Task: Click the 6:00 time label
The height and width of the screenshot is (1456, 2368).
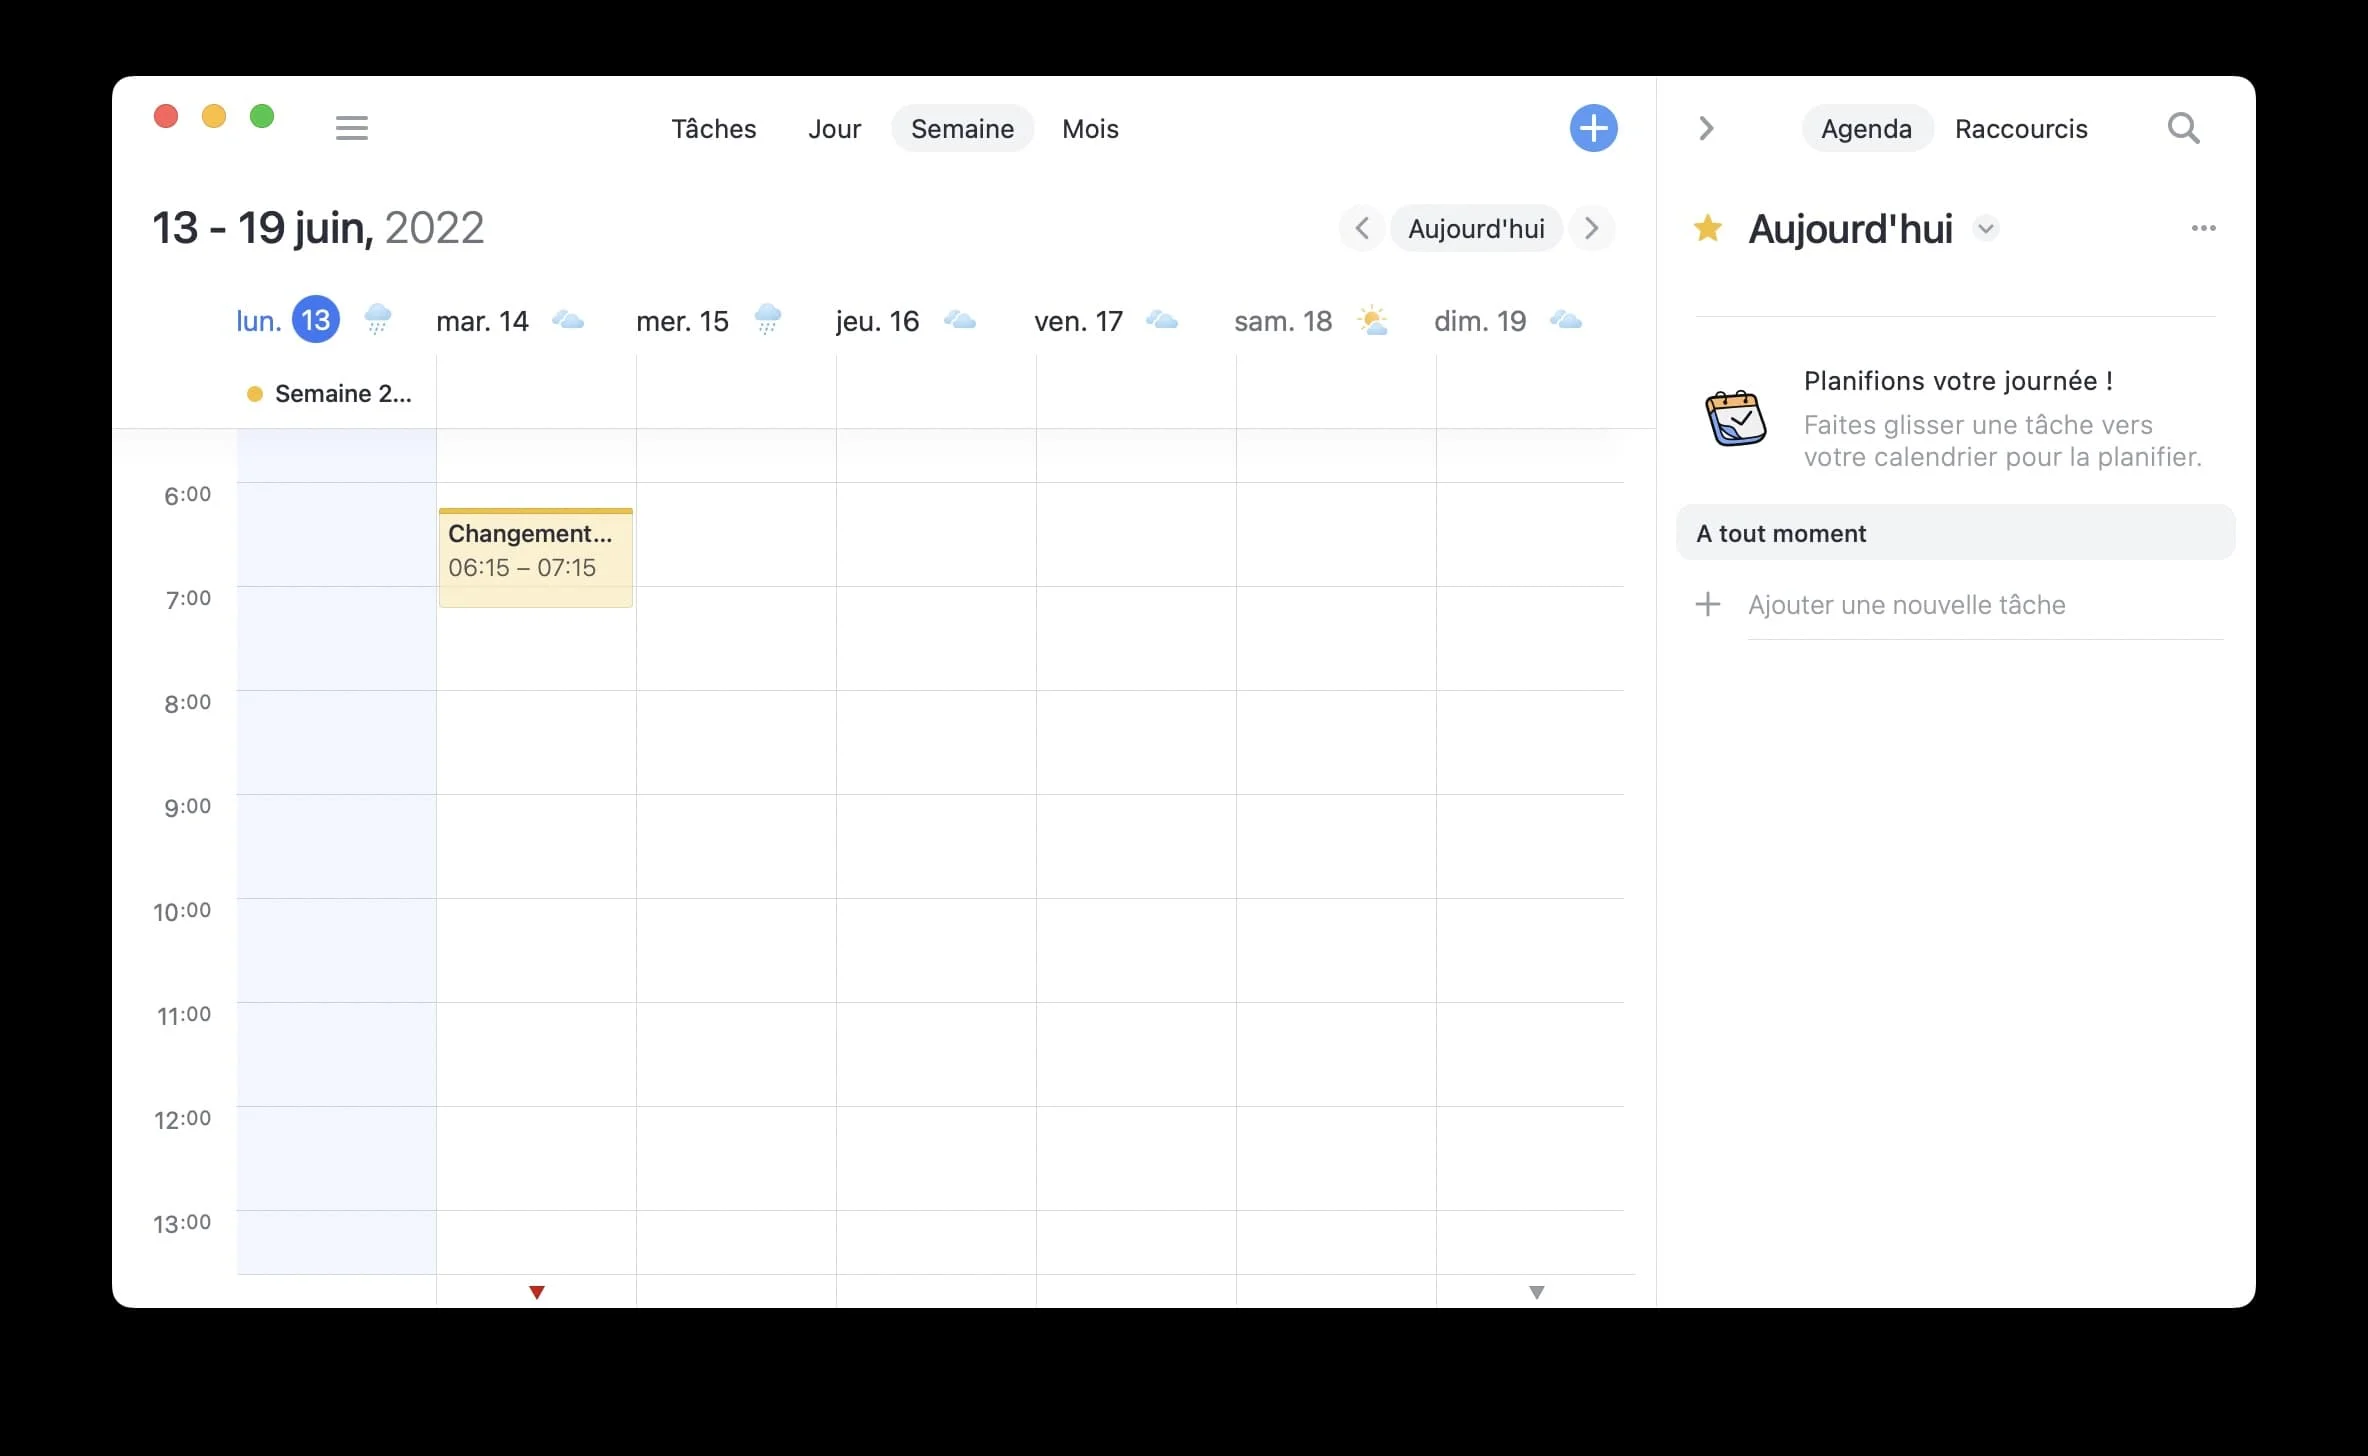Action: point(187,494)
